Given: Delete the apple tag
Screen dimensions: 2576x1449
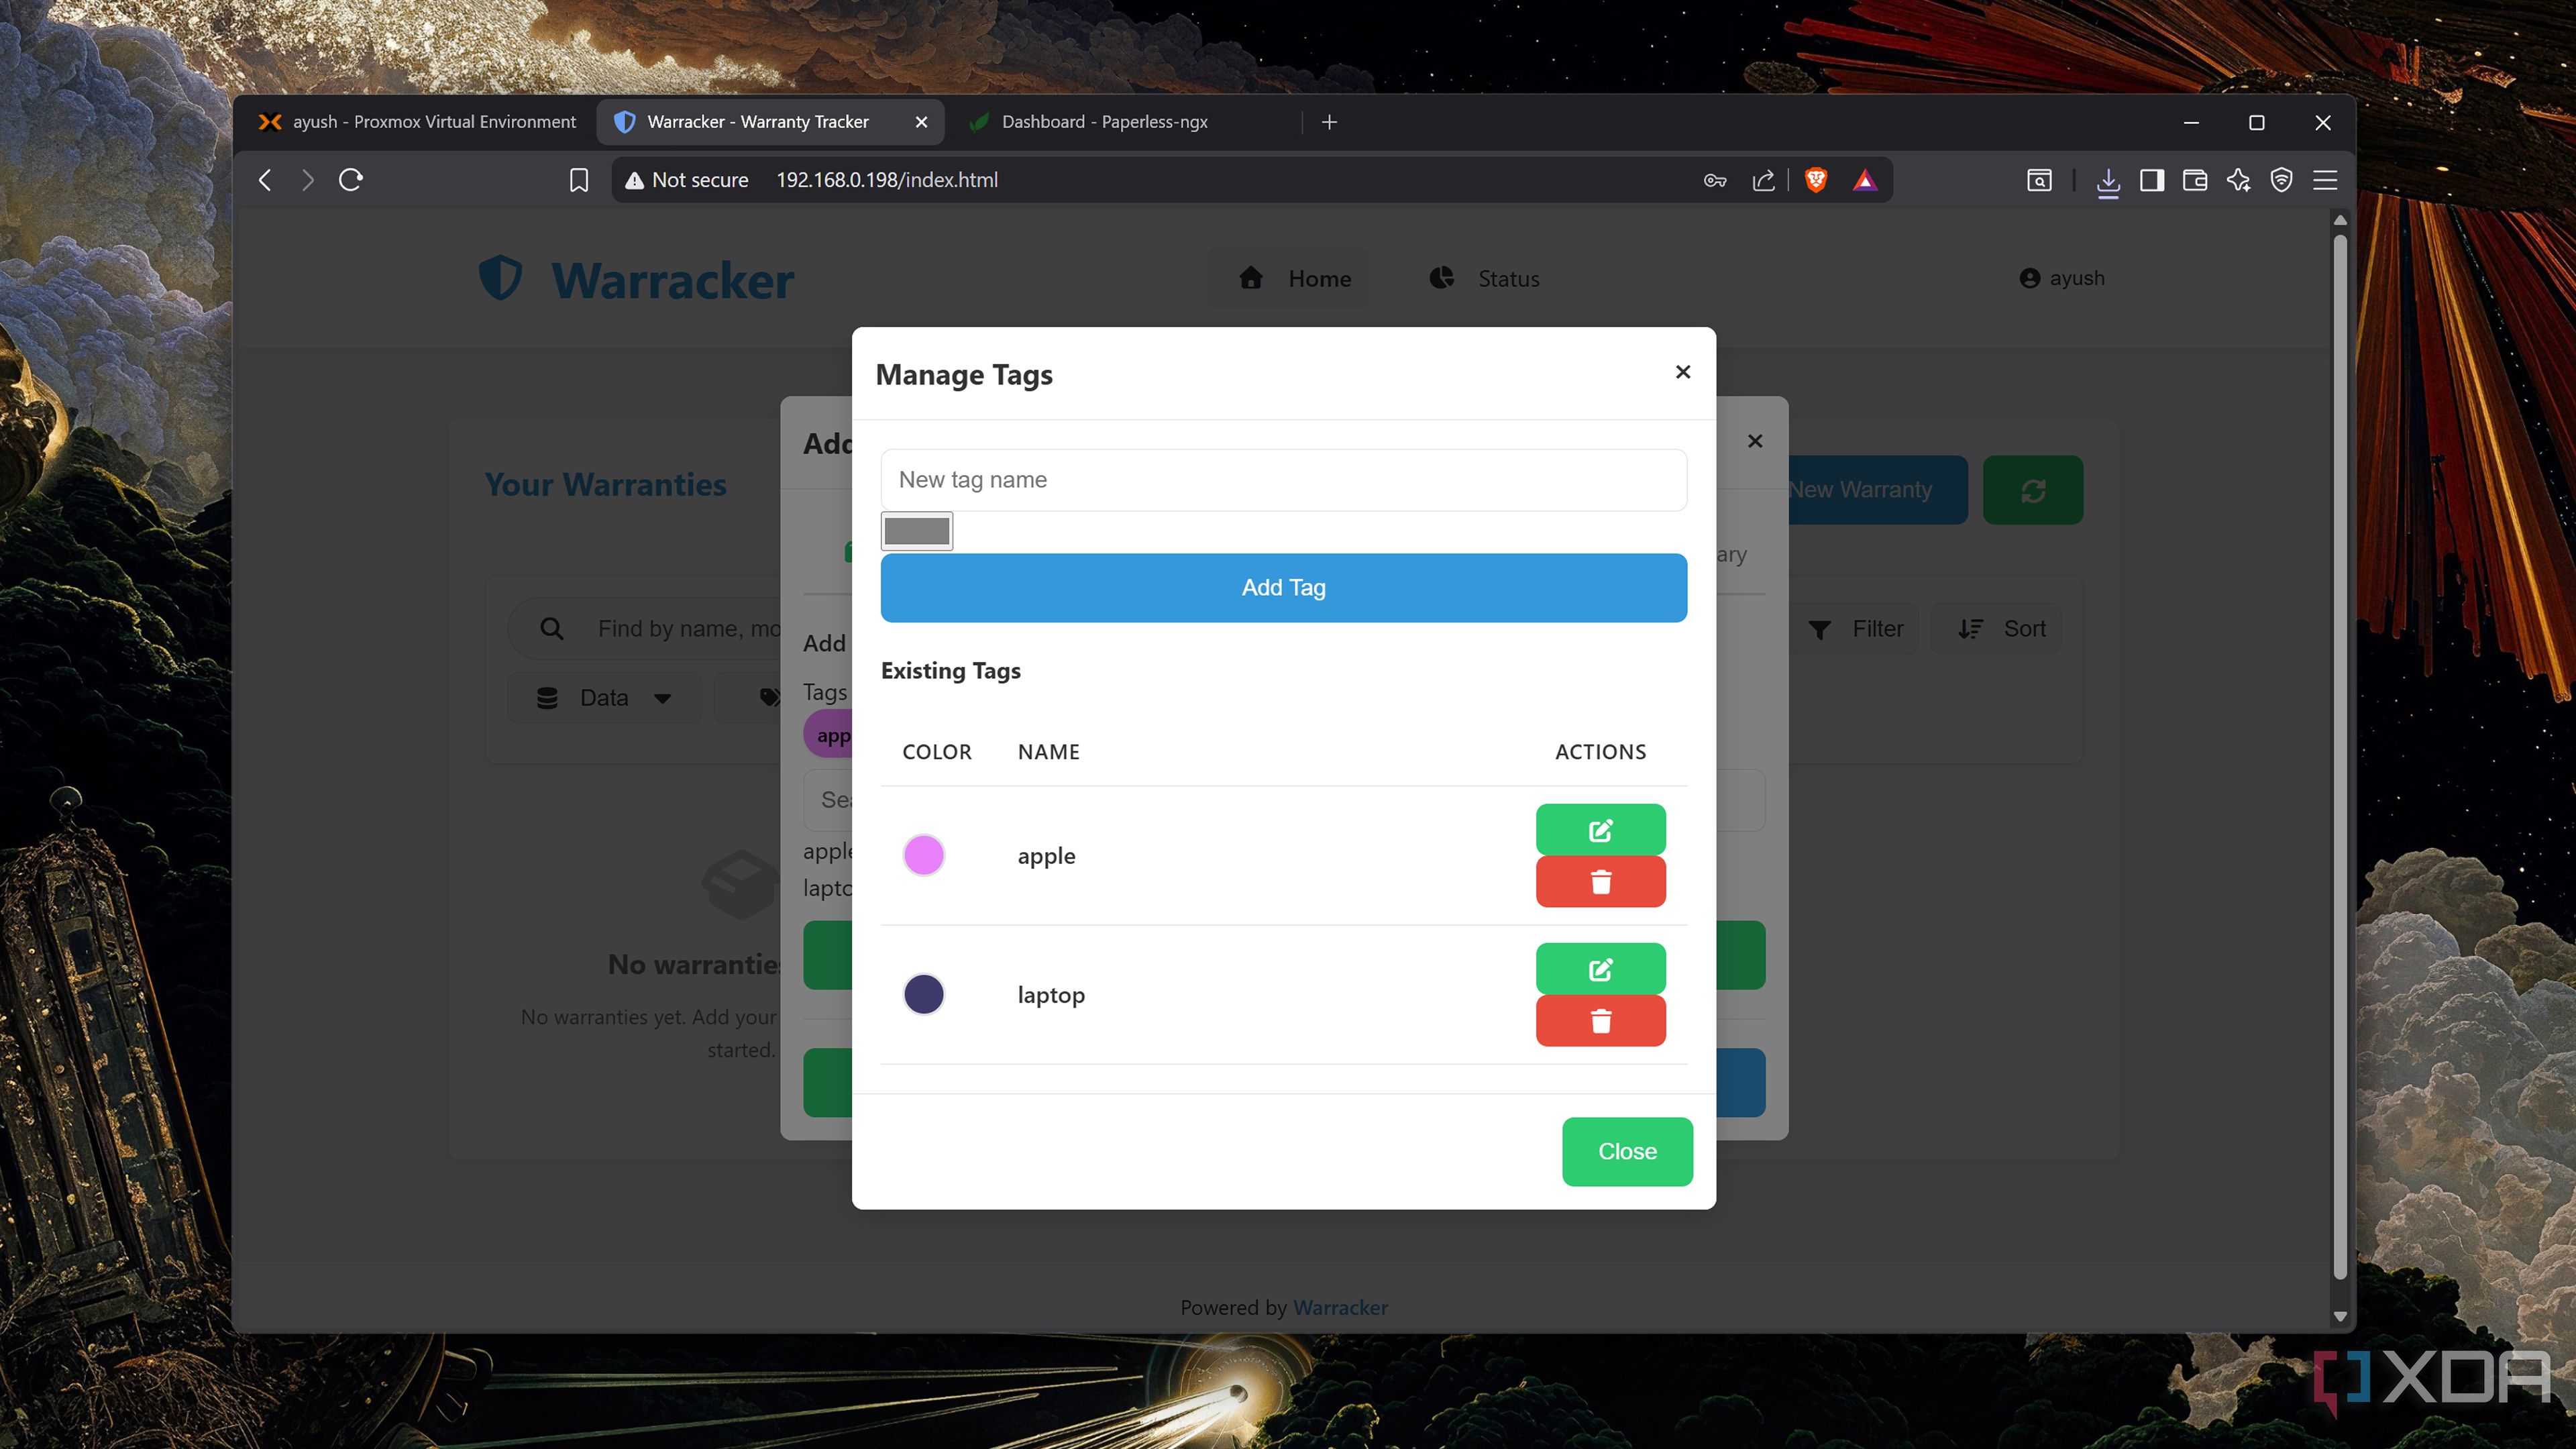Looking at the screenshot, I should pyautogui.click(x=1600, y=882).
